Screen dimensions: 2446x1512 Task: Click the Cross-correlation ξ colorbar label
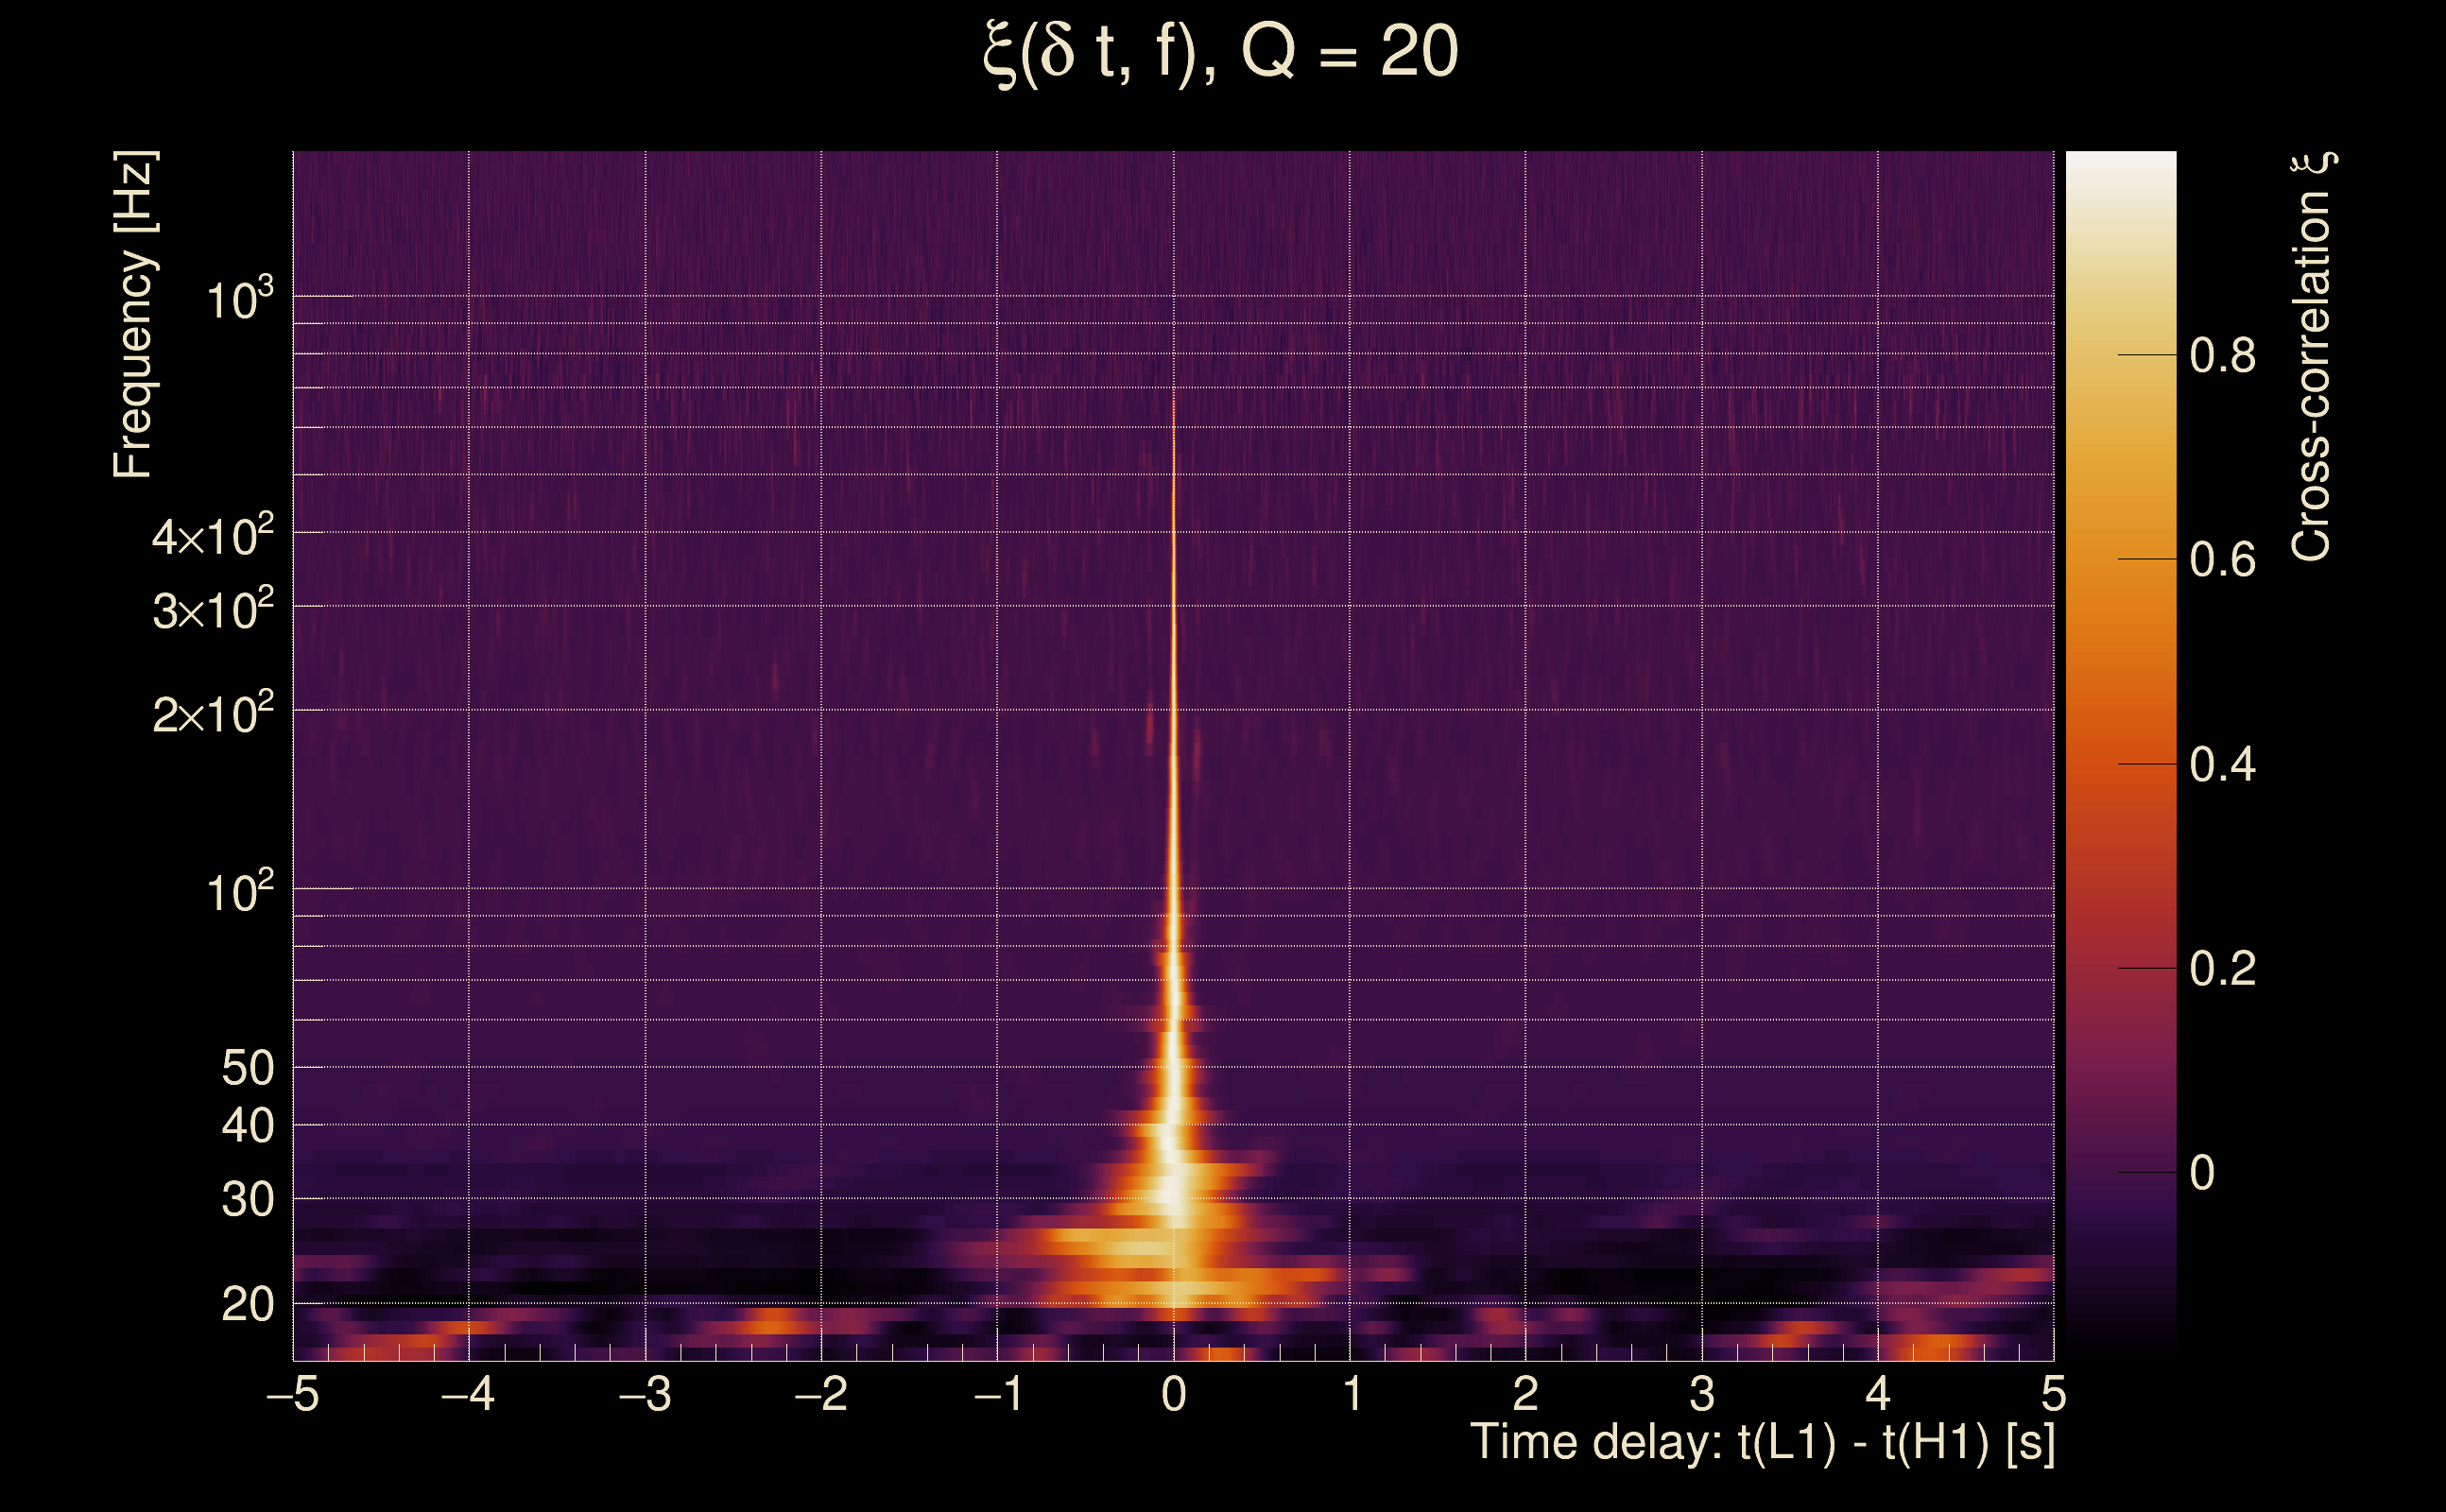[2312, 357]
